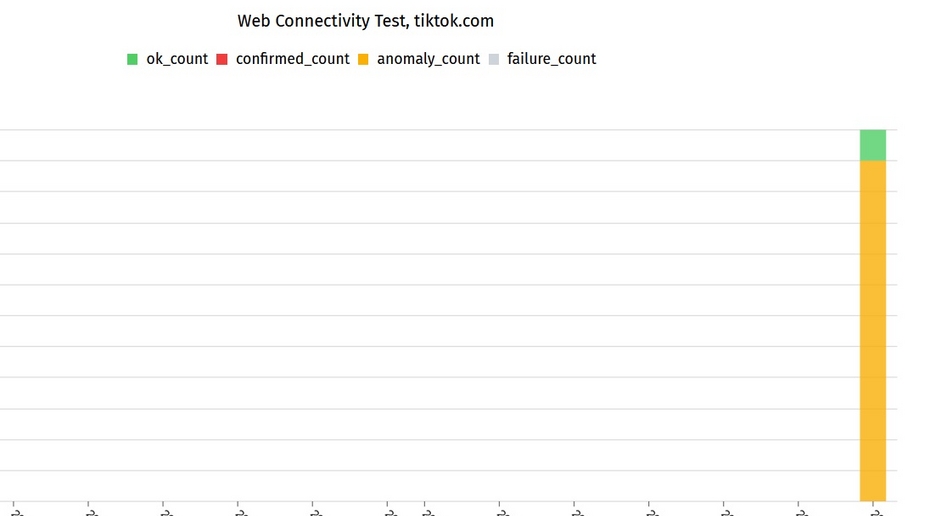Toggle the confirmed_count series legend label

click(x=292, y=59)
